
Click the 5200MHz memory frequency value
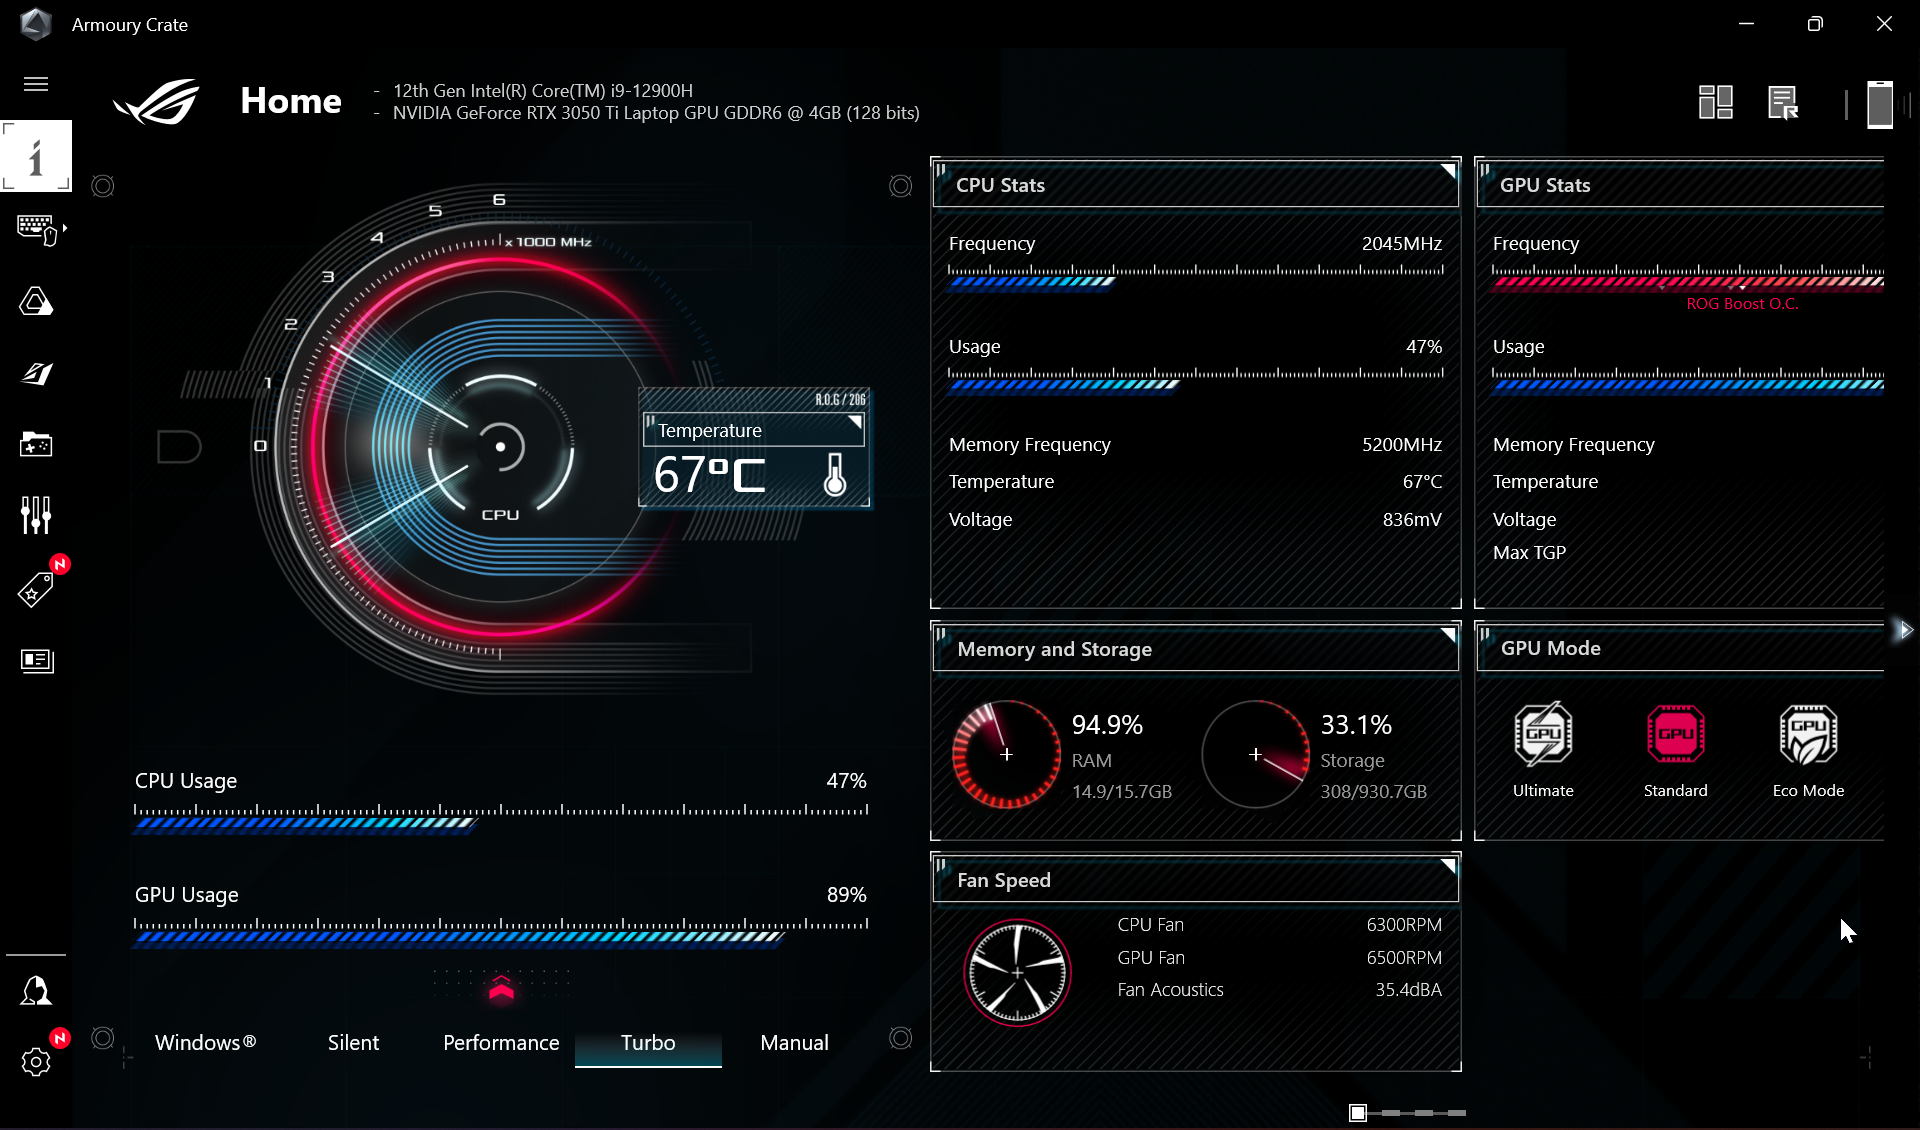pyautogui.click(x=1402, y=445)
